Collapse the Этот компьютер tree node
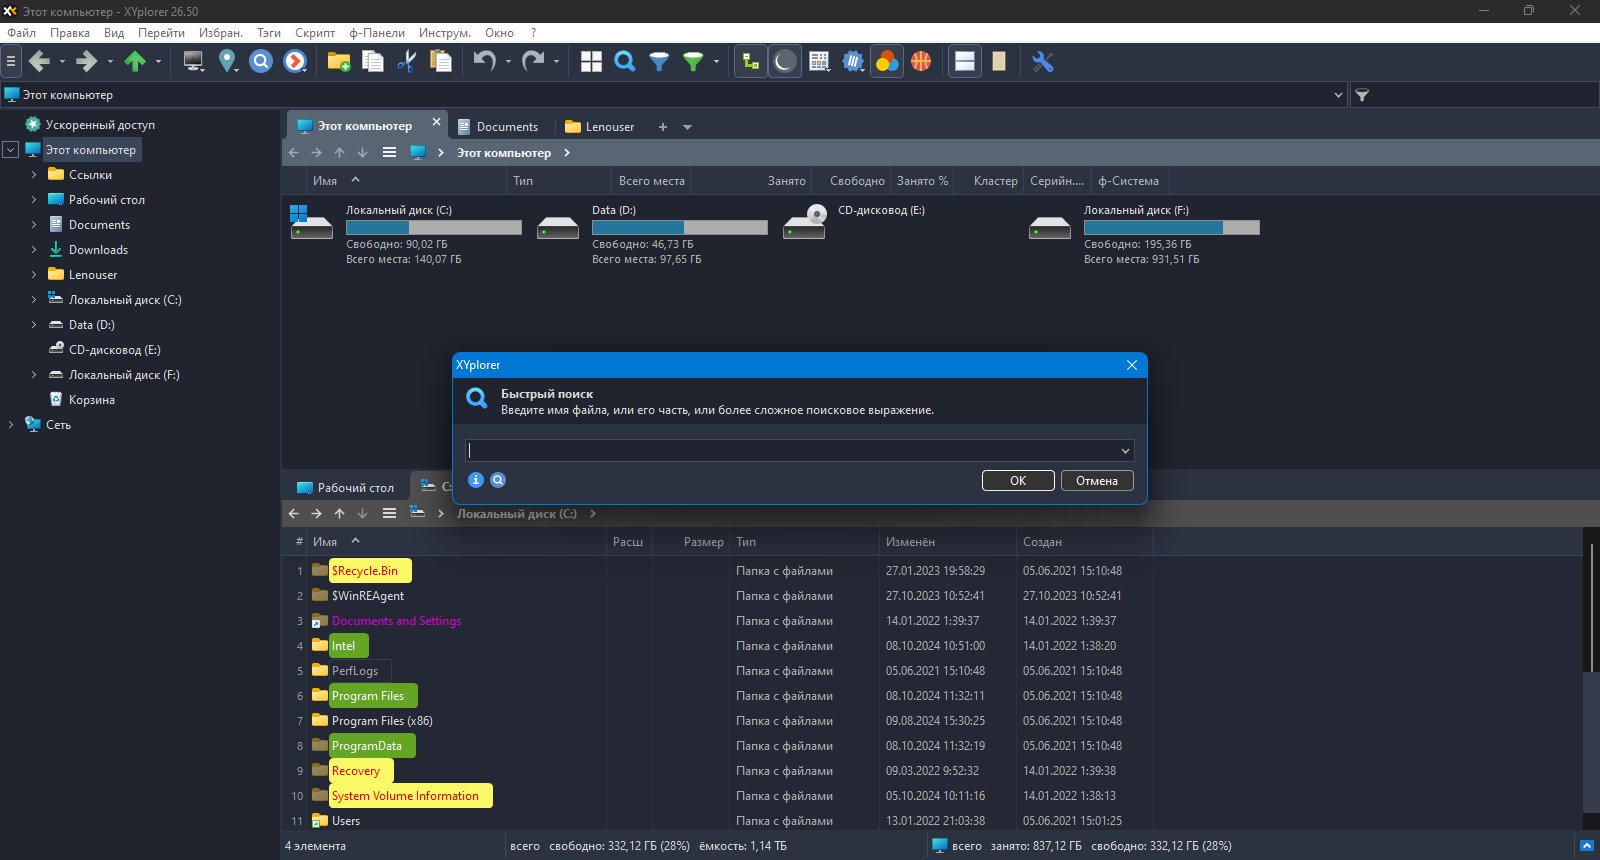Screen dimensions: 1600x860 pyautogui.click(x=11, y=150)
